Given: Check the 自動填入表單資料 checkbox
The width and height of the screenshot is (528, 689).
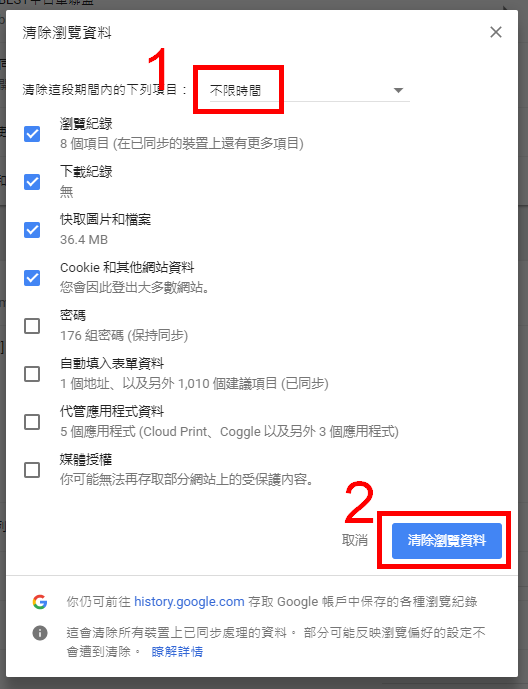Looking at the screenshot, I should (x=32, y=374).
